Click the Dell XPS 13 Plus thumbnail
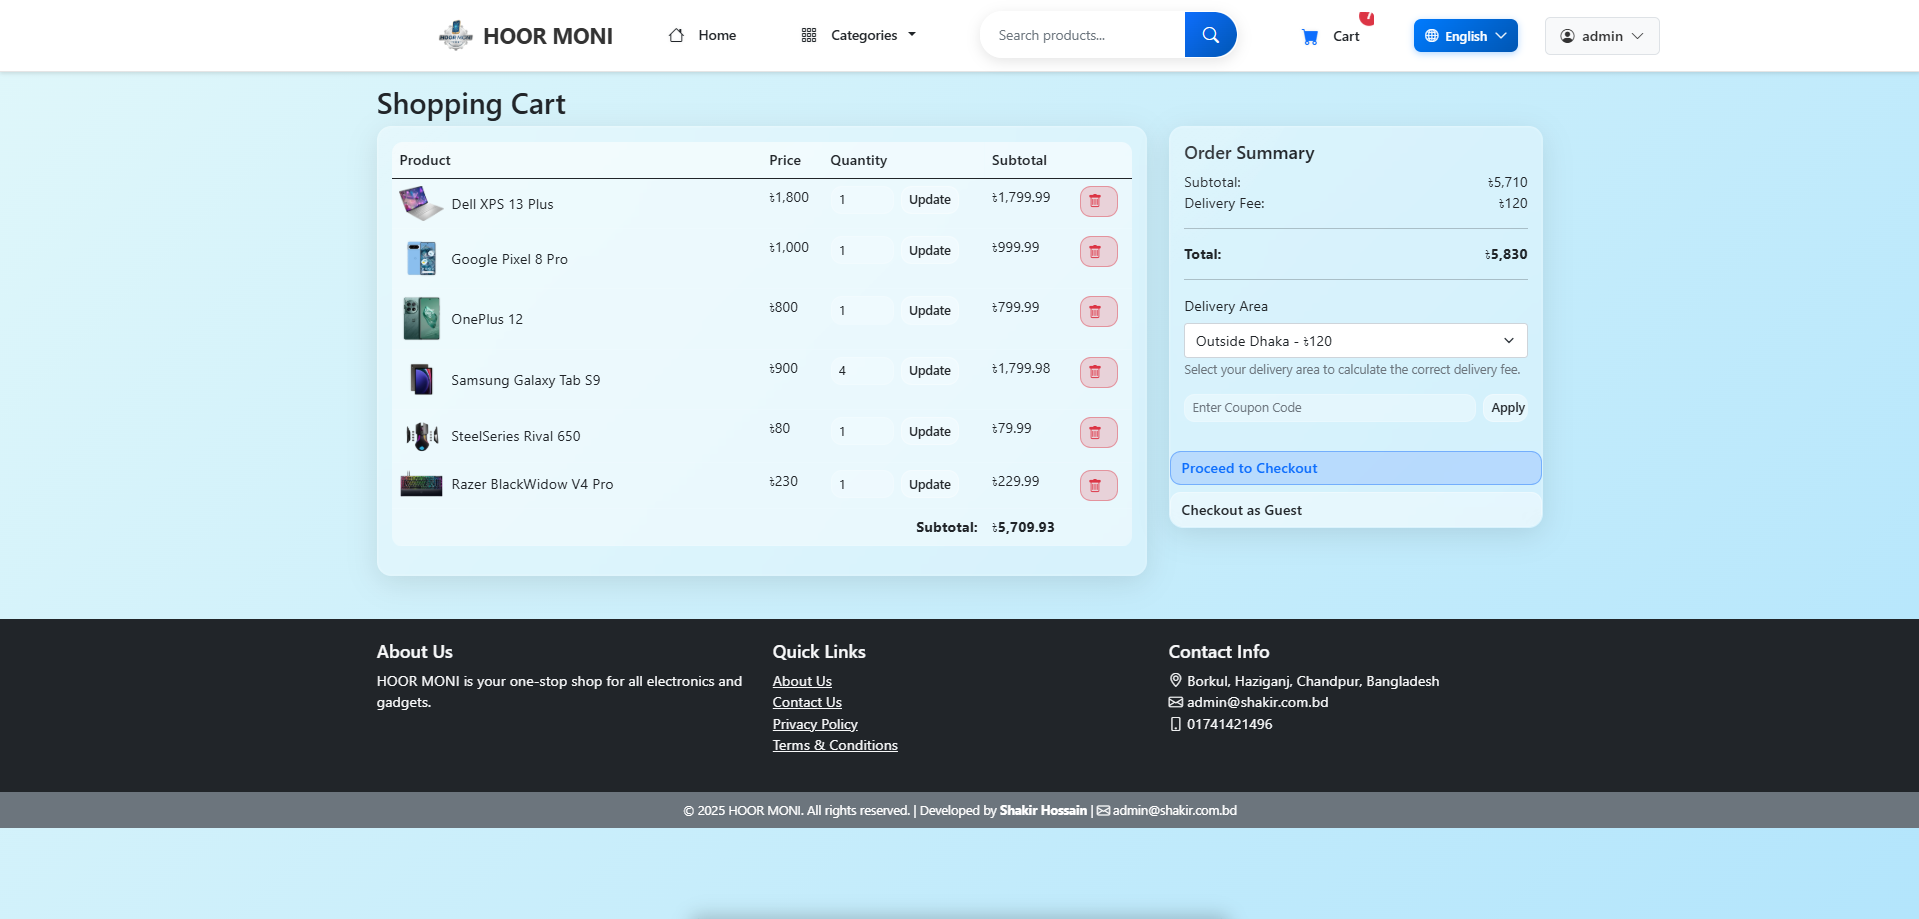Image resolution: width=1919 pixels, height=919 pixels. click(421, 203)
